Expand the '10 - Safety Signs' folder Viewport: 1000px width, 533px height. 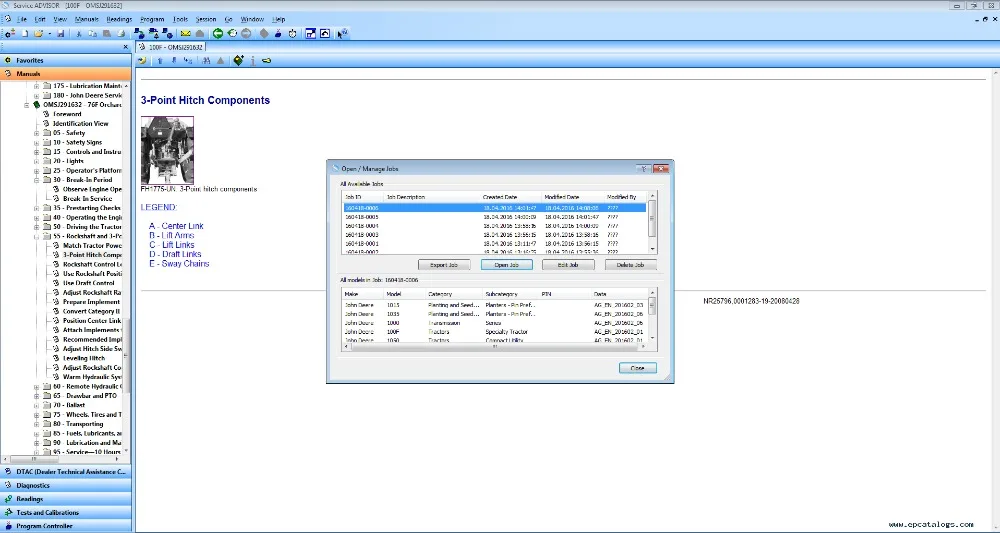click(36, 142)
